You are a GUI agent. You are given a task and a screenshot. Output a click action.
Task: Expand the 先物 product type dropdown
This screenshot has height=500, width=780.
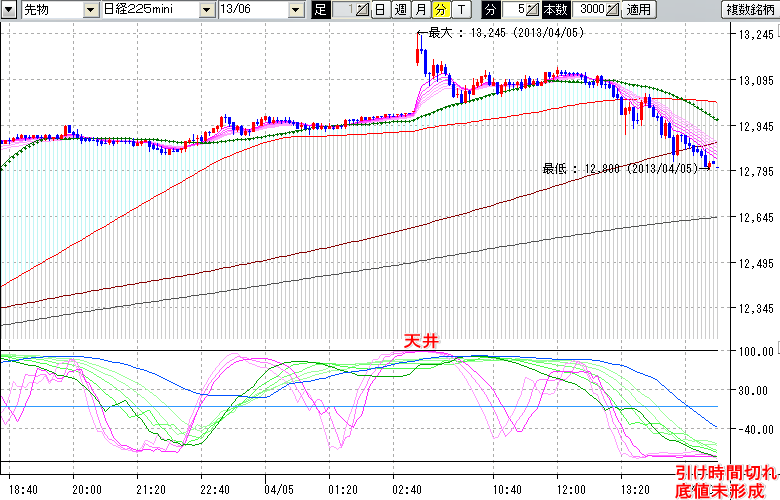pyautogui.click(x=91, y=10)
